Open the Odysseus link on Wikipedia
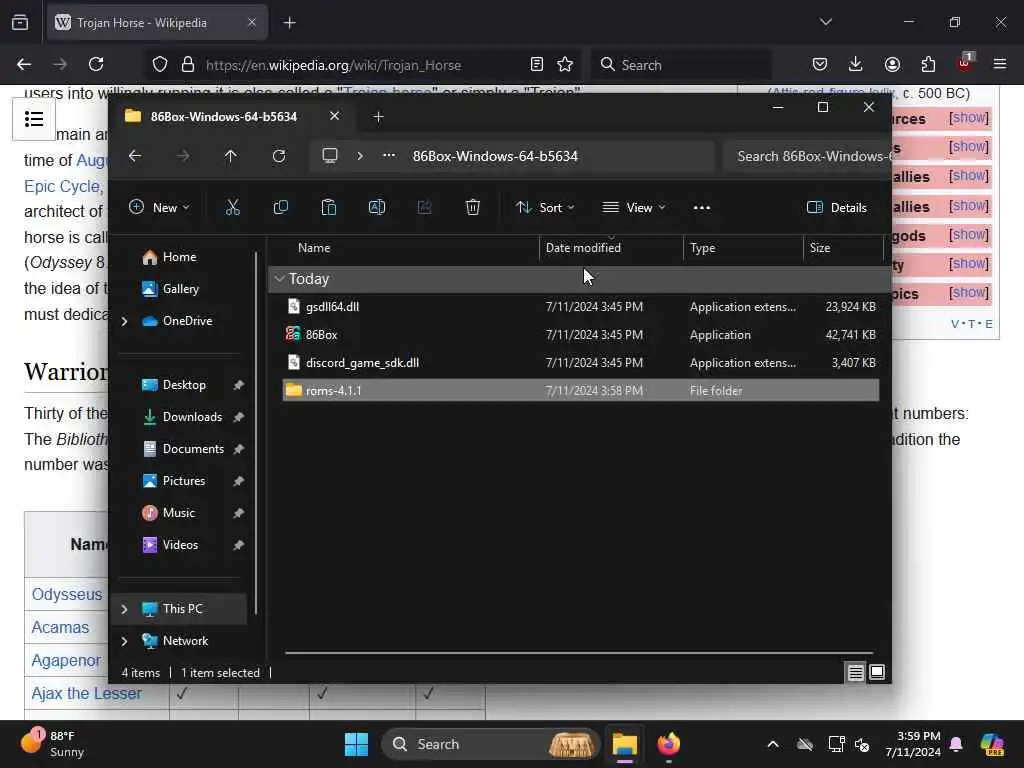 [67, 594]
